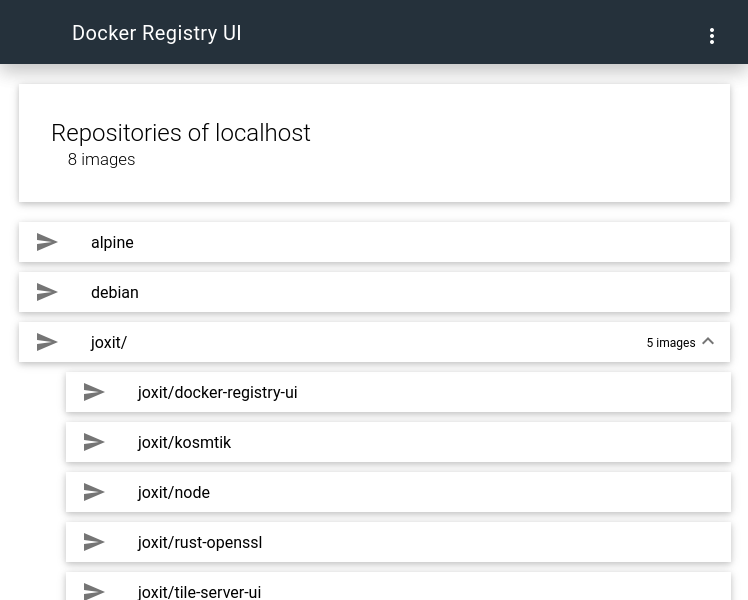Click the '5 images' count label
Image resolution: width=748 pixels, height=600 pixels.
click(670, 343)
